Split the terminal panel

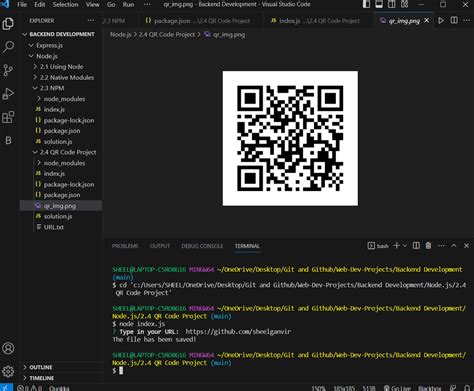pyautogui.click(x=416, y=246)
